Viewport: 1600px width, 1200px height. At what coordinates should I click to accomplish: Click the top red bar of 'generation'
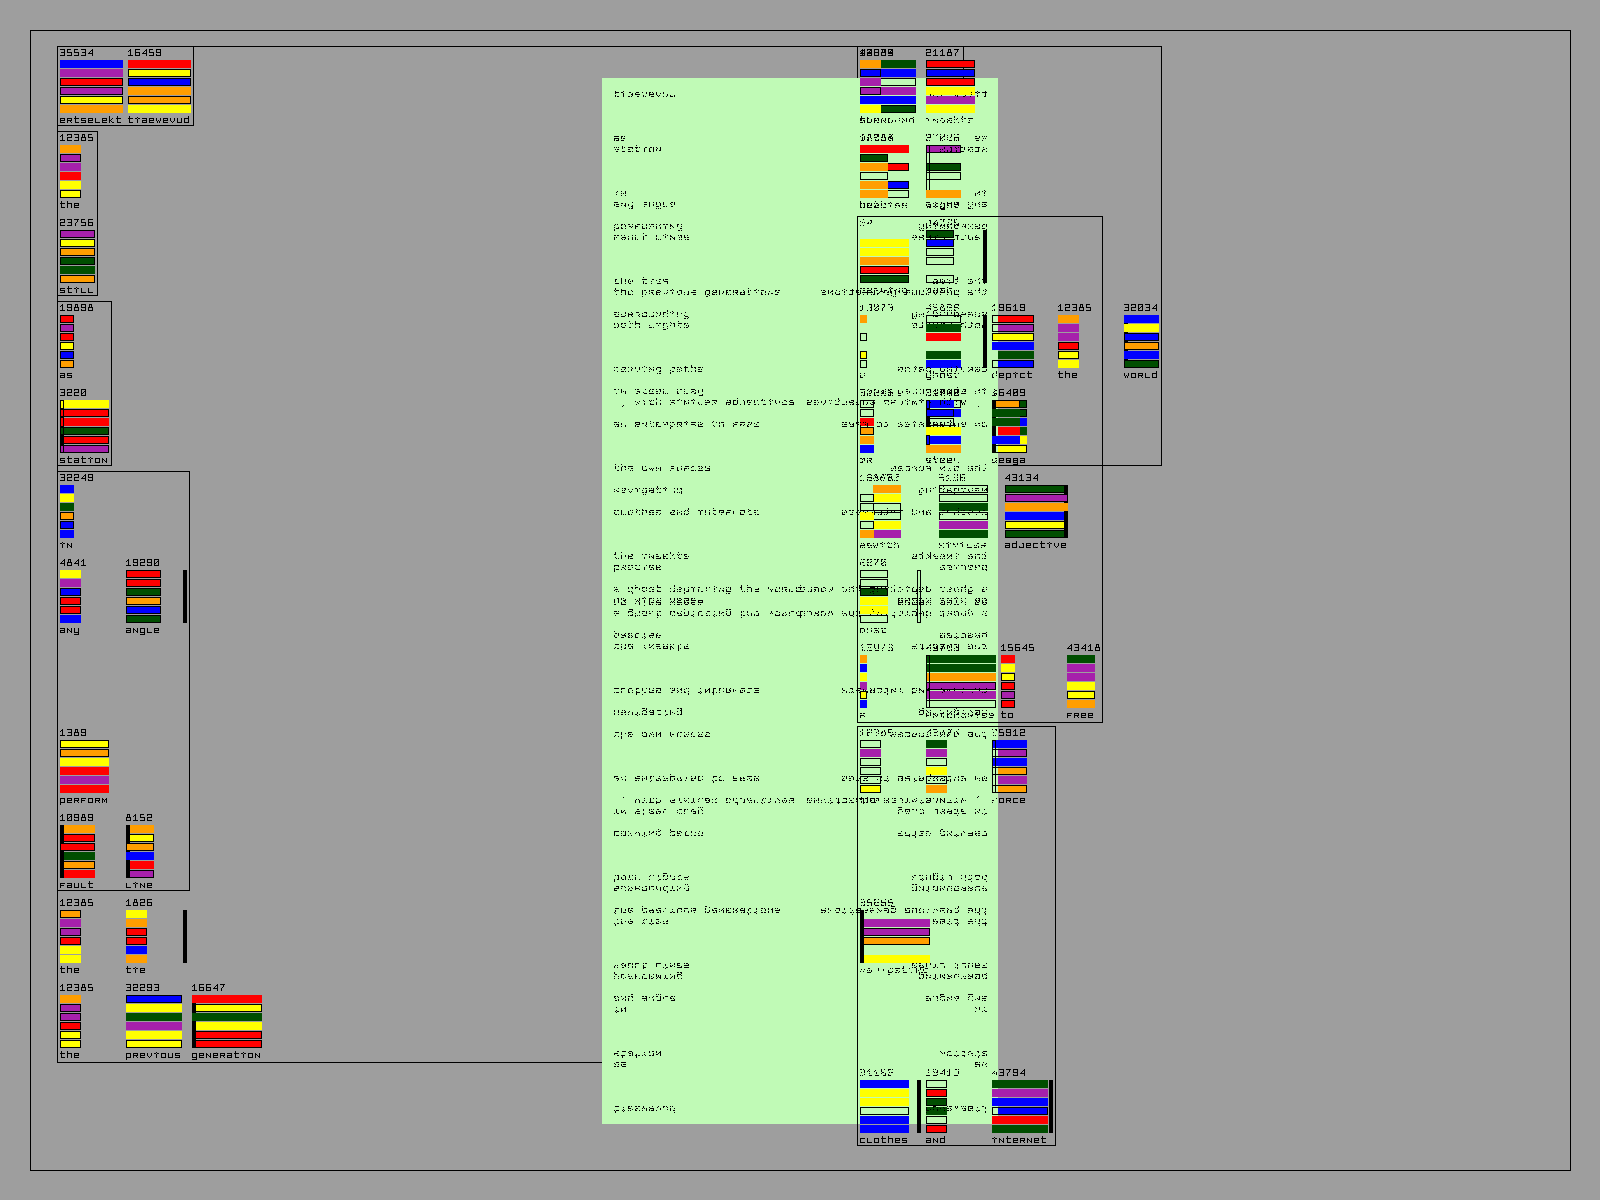[227, 999]
